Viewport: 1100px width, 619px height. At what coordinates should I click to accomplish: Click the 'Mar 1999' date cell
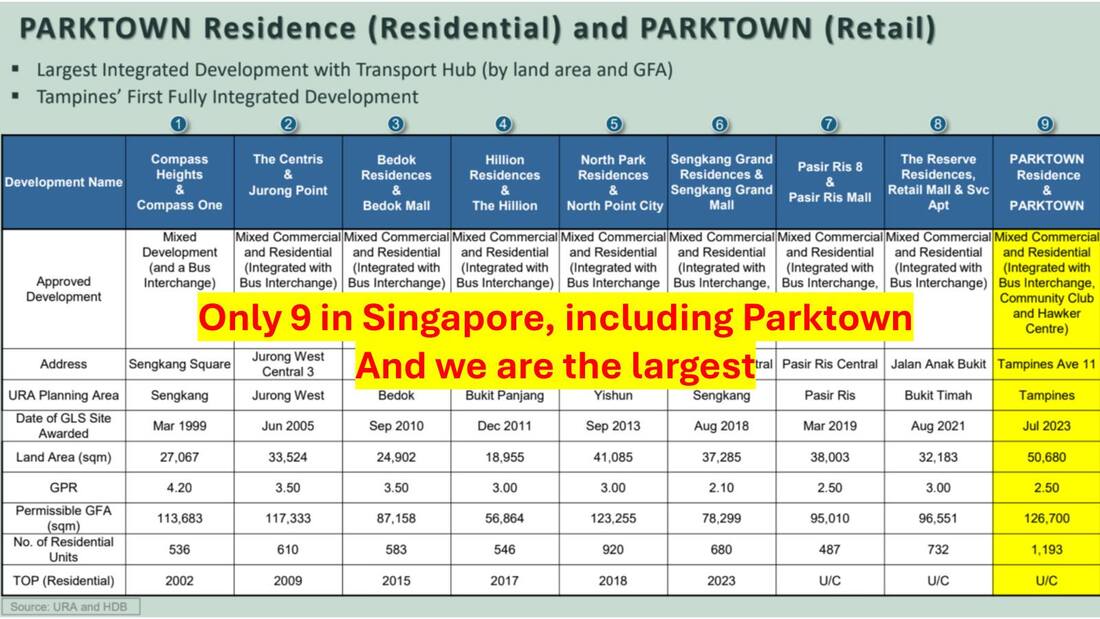(180, 426)
